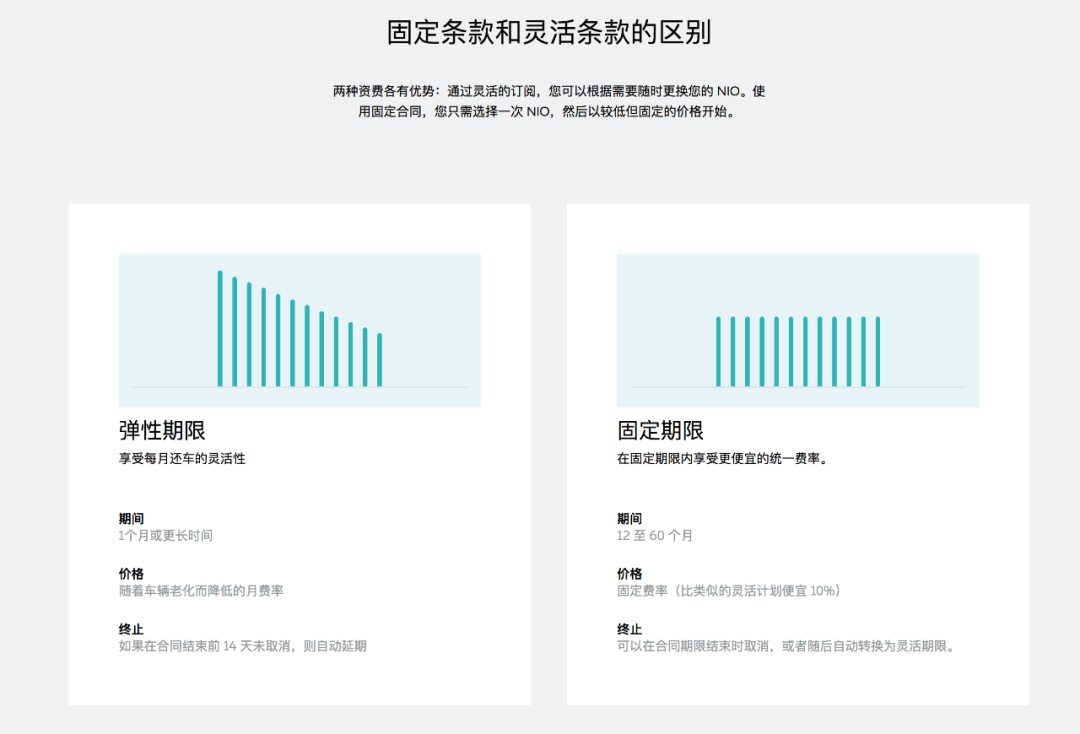Select the text 12 至 60 个月
This screenshot has width=1080, height=734.
[x=656, y=535]
